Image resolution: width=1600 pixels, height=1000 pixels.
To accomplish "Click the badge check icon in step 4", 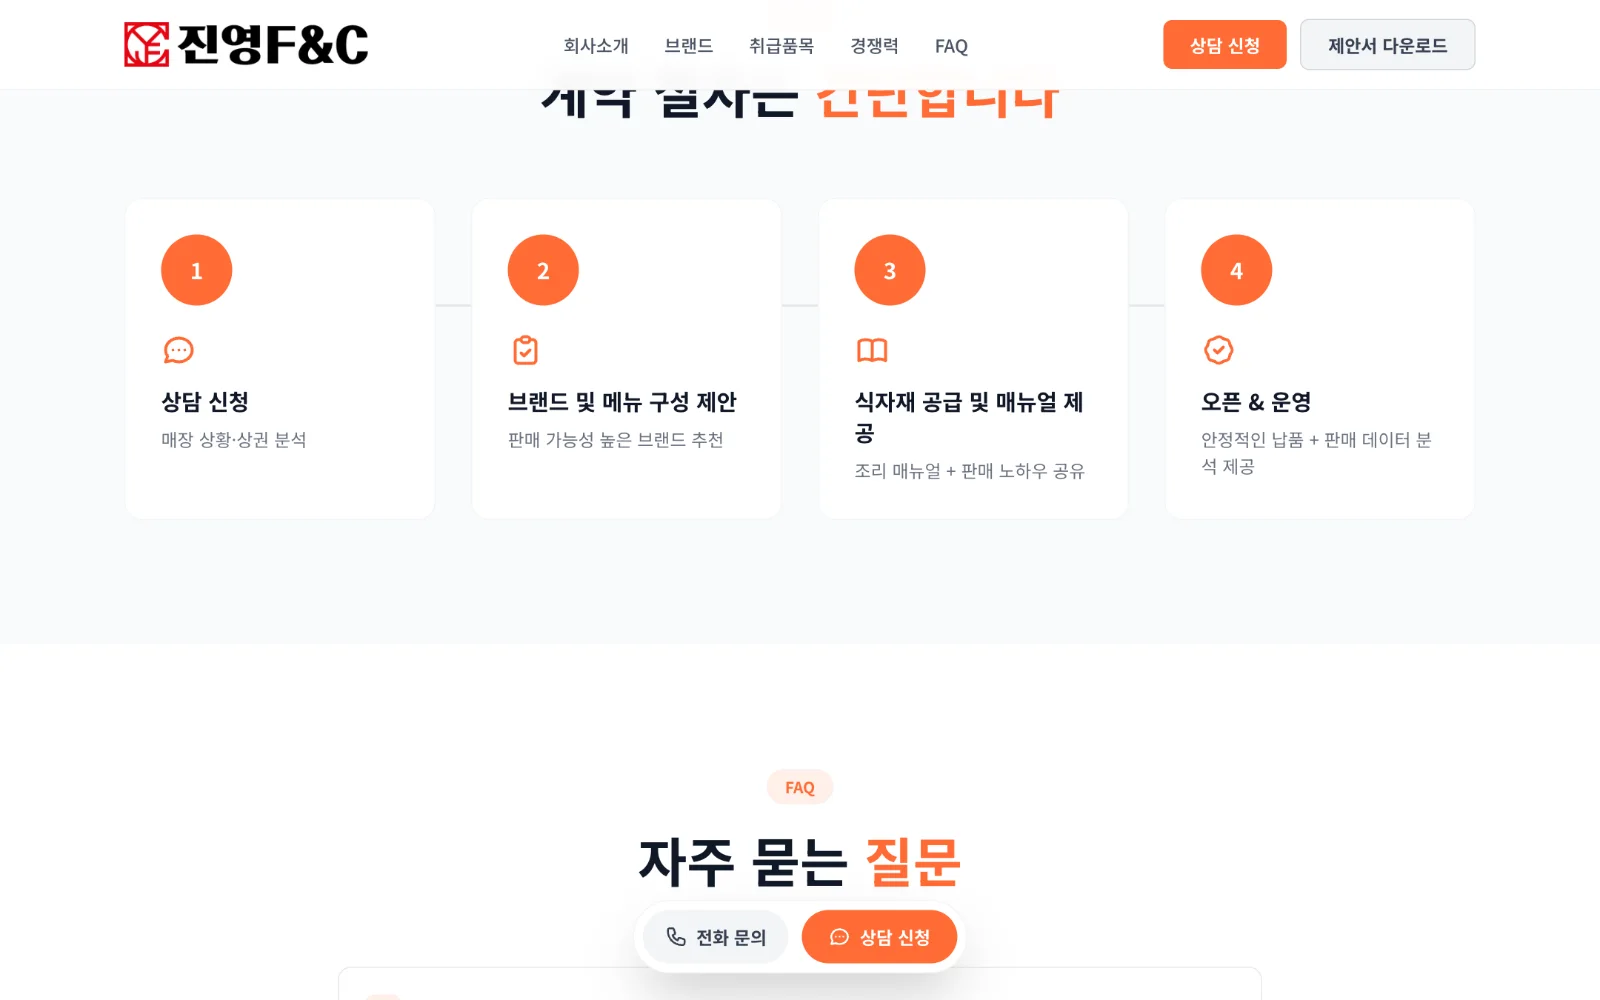I will [x=1218, y=350].
